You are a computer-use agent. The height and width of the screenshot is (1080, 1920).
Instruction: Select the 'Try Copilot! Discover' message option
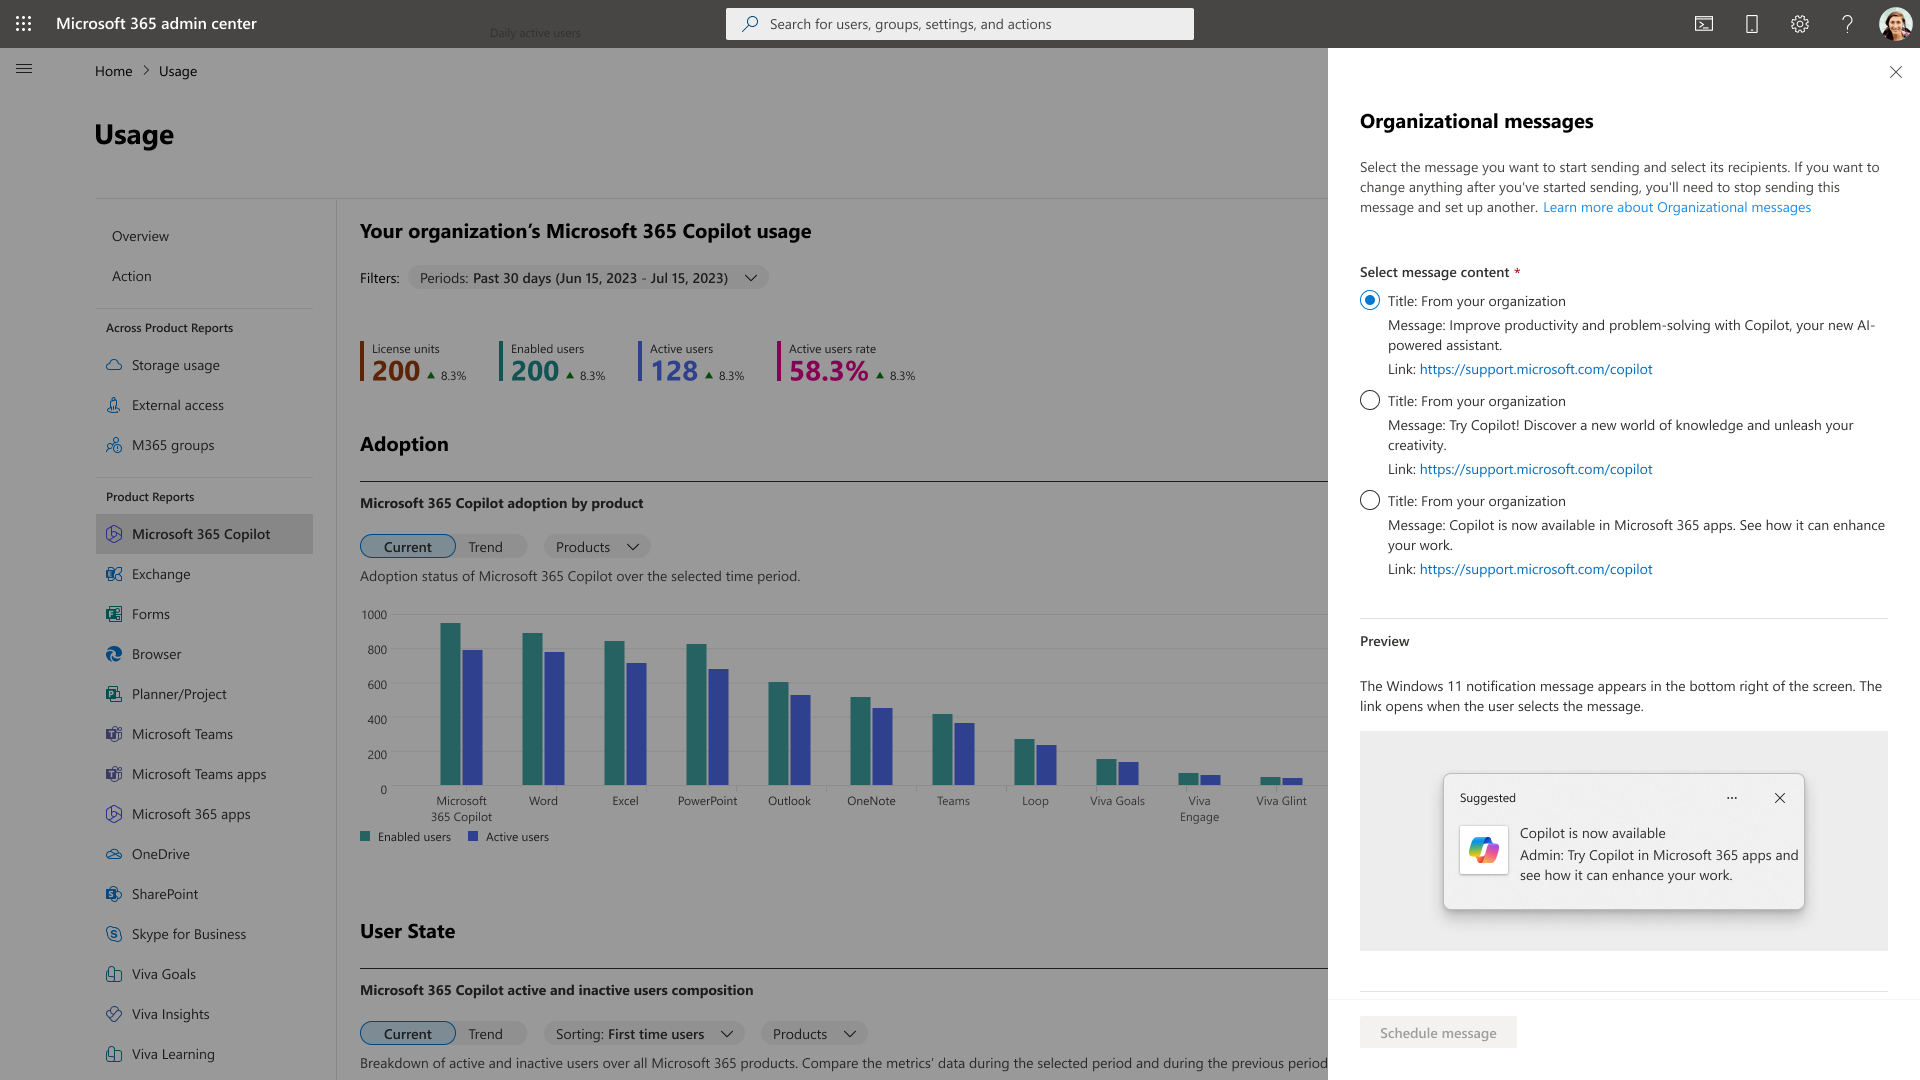1370,401
